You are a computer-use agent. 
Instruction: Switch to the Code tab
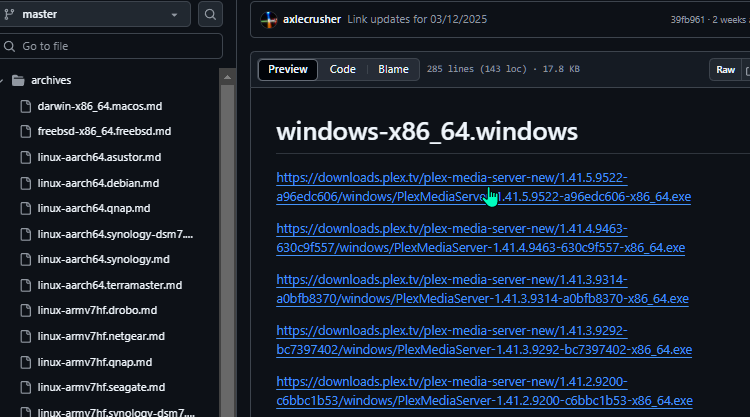(x=342, y=69)
